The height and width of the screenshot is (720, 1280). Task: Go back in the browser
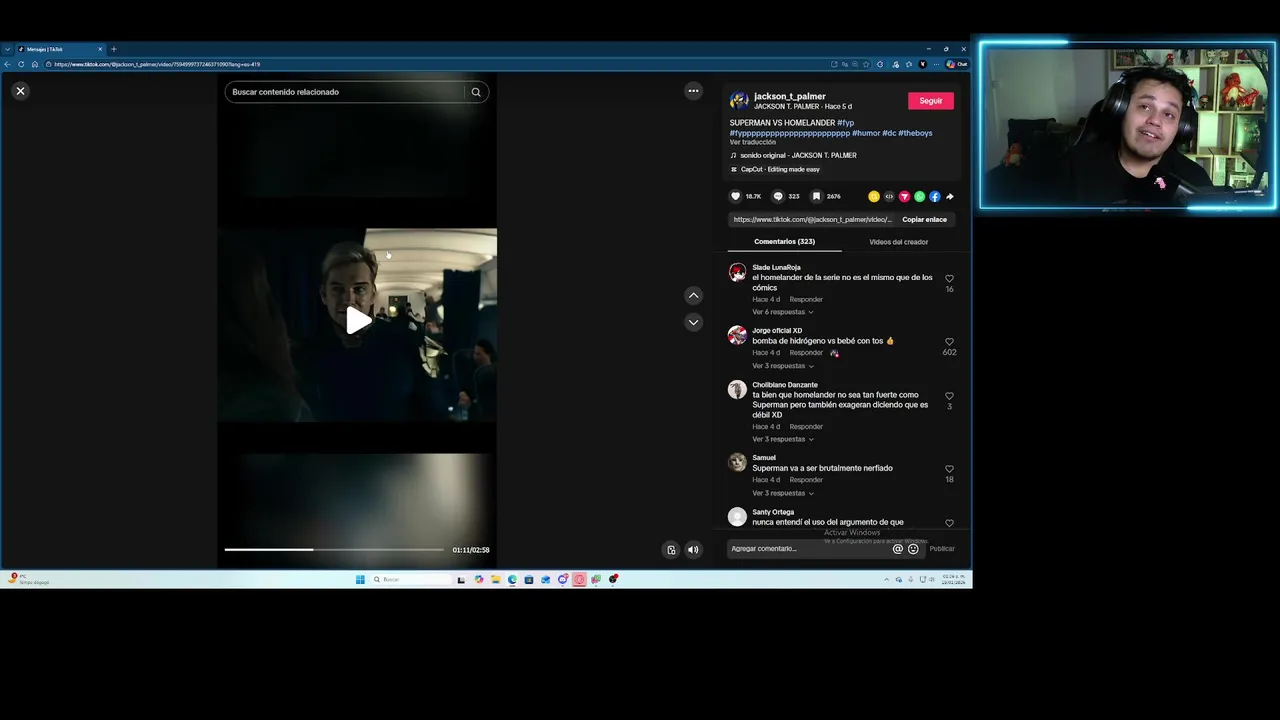click(7, 64)
